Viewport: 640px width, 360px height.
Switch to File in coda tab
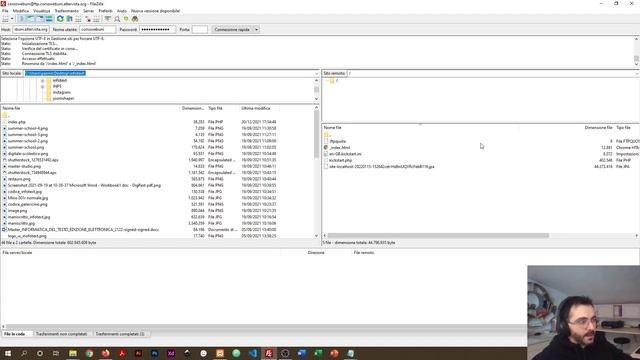[x=15, y=334]
